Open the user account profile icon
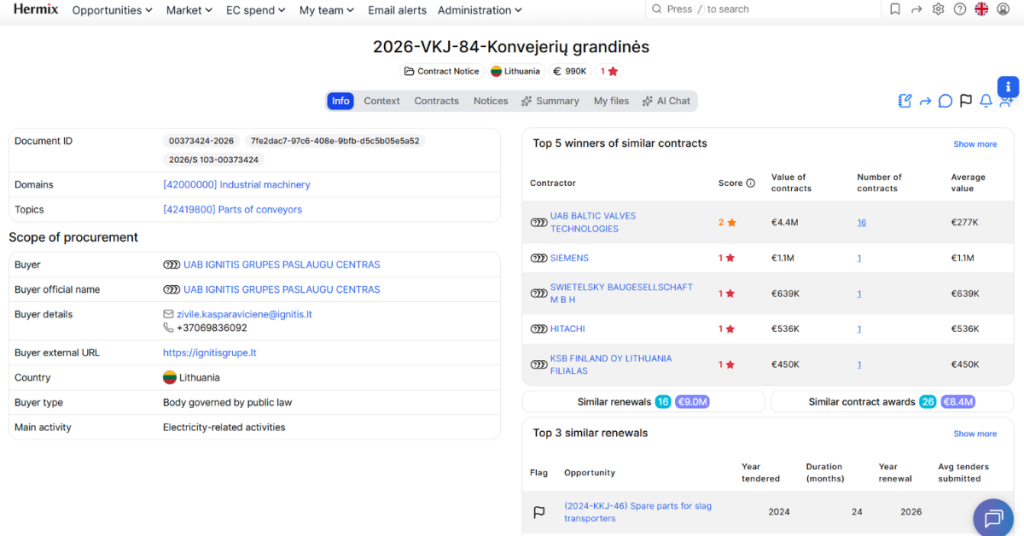This screenshot has height=536, width=1024. (1003, 9)
